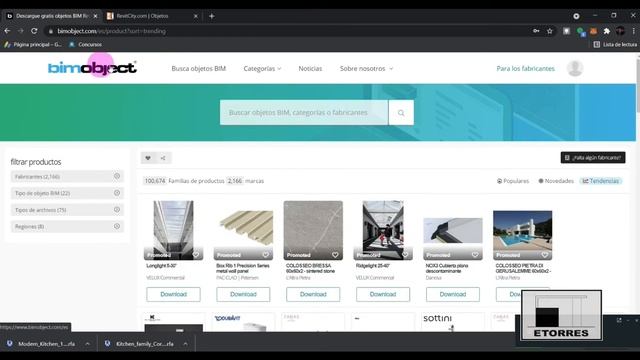This screenshot has height=360, width=640.
Task: Open the browser extensions puzzle icon
Action: click(607, 31)
